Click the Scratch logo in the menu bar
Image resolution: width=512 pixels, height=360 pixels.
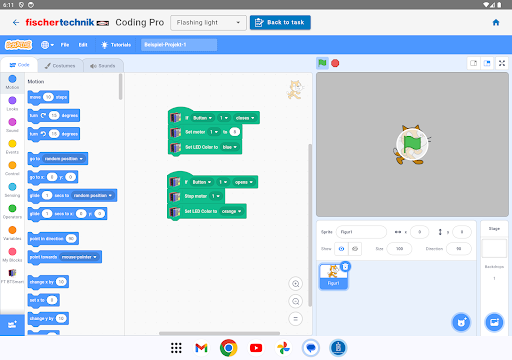coord(18,45)
